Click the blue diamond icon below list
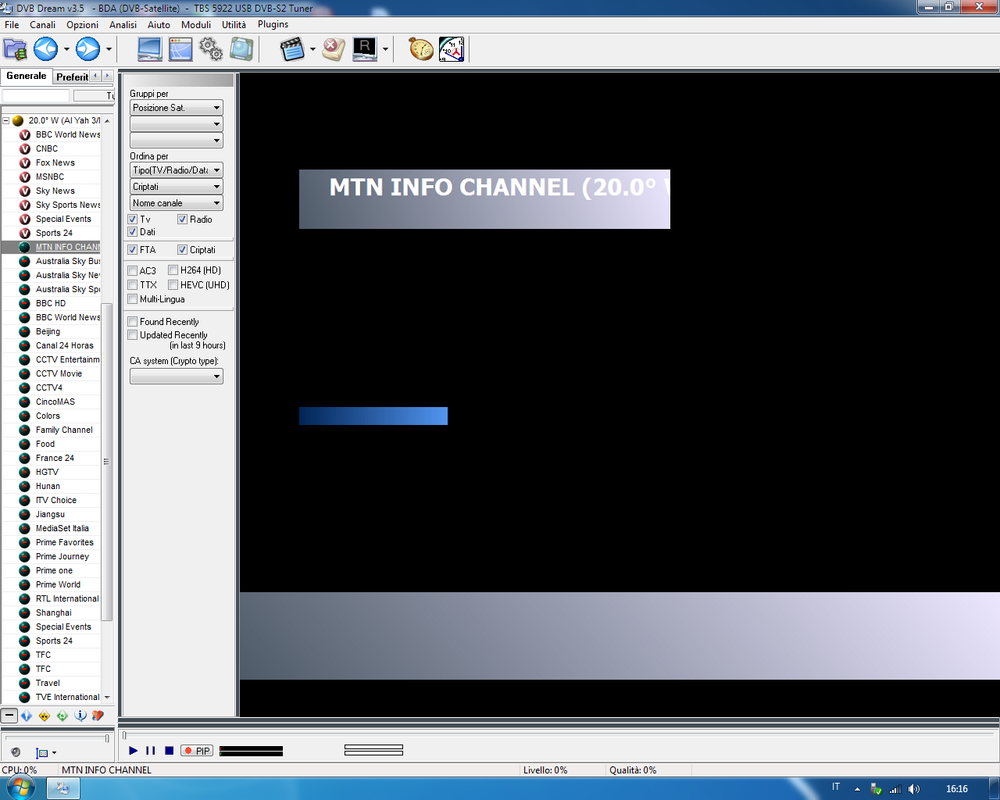 tap(26, 716)
